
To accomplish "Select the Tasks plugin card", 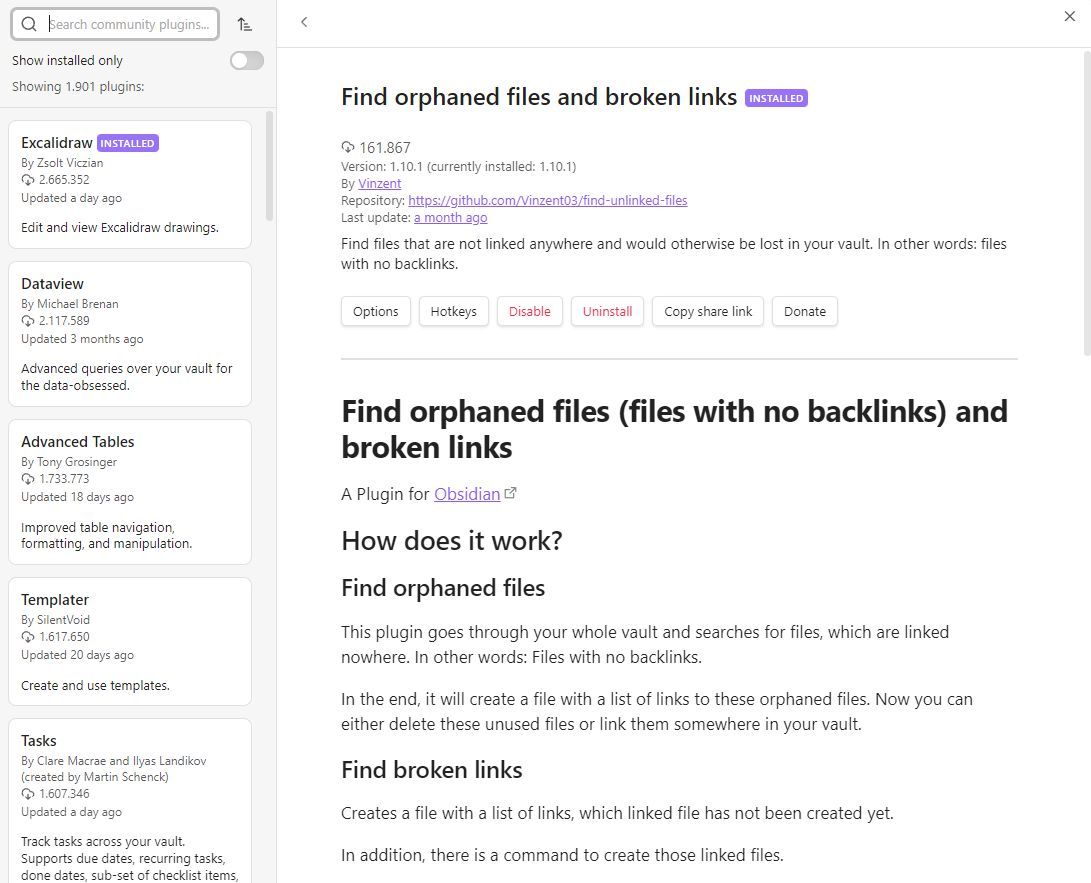I will [130, 801].
